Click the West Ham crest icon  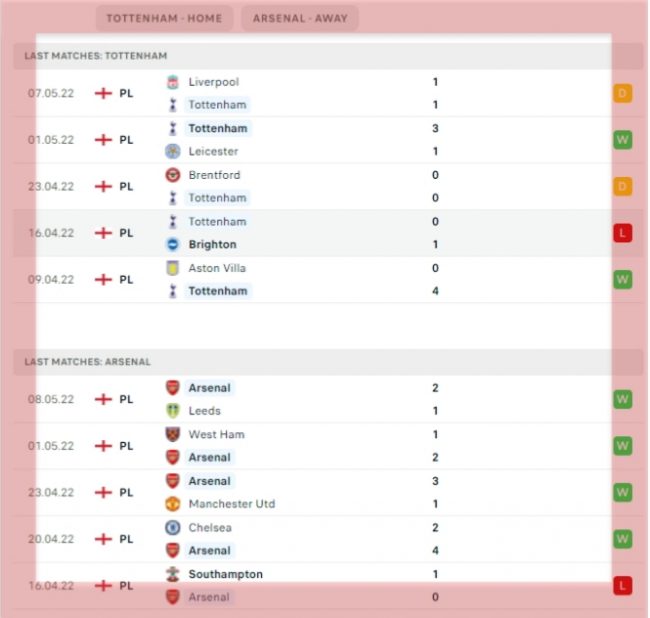tap(173, 434)
